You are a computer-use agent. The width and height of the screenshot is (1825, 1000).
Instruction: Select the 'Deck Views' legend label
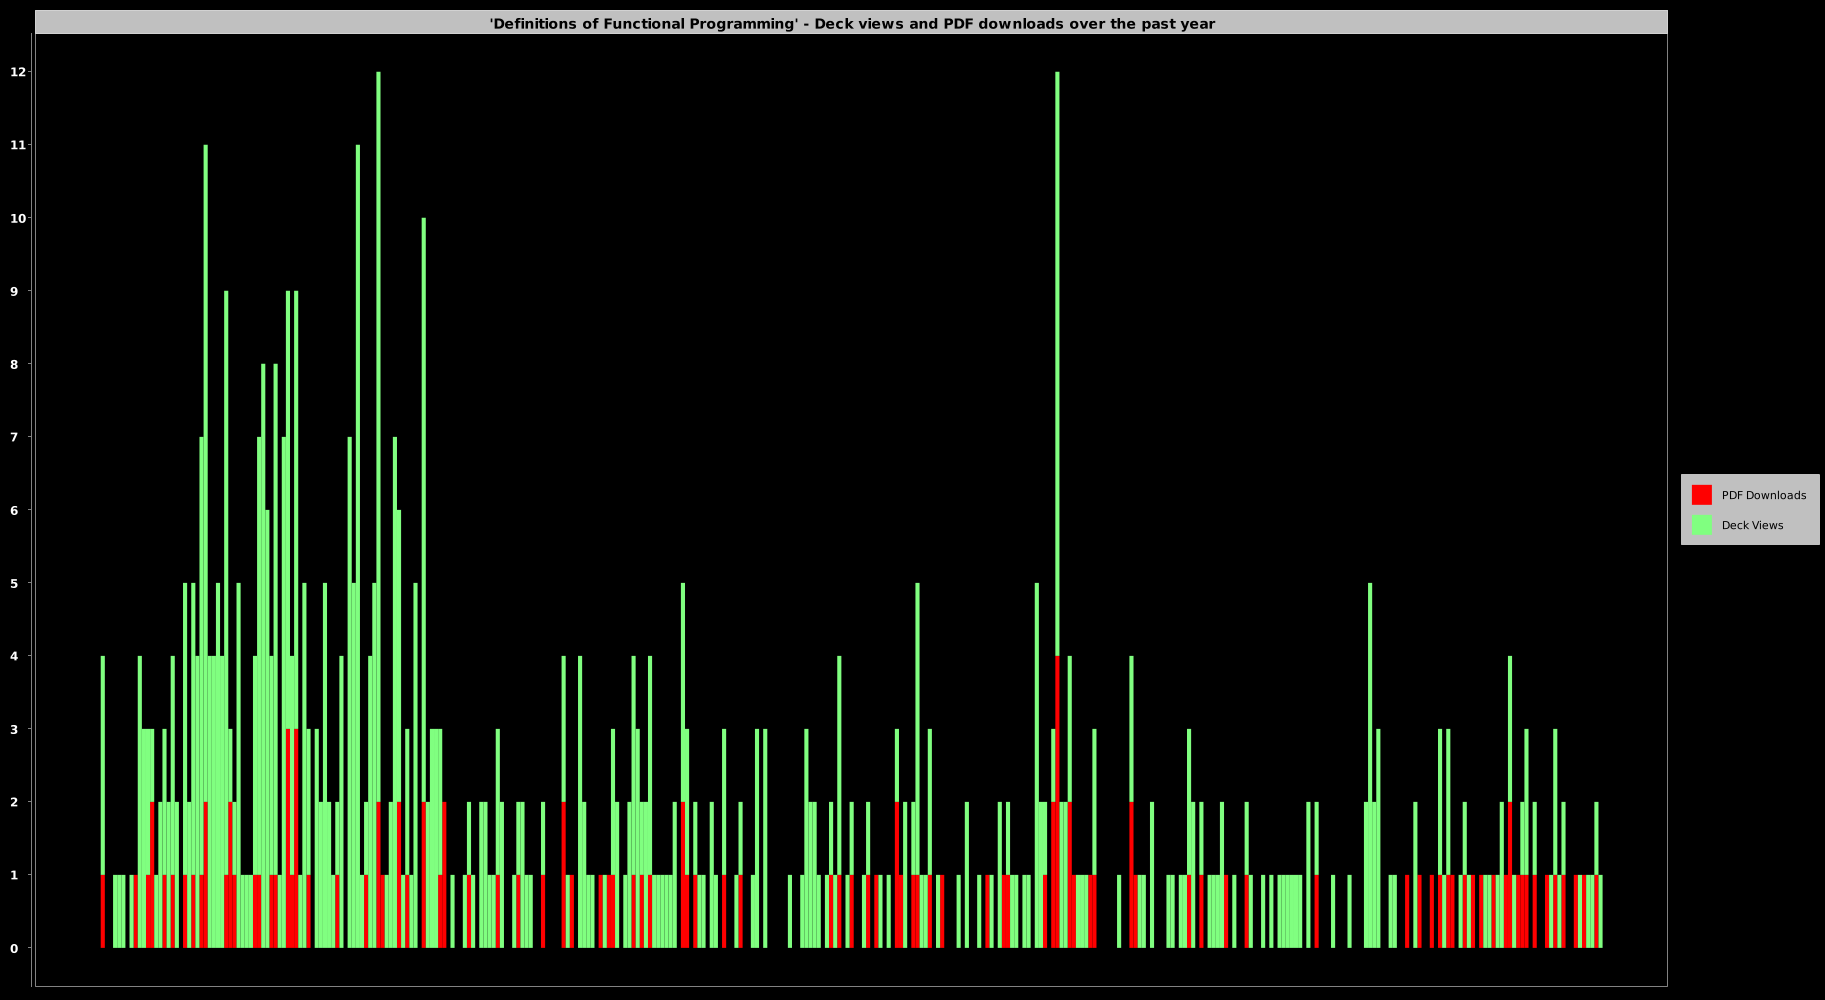(1752, 525)
